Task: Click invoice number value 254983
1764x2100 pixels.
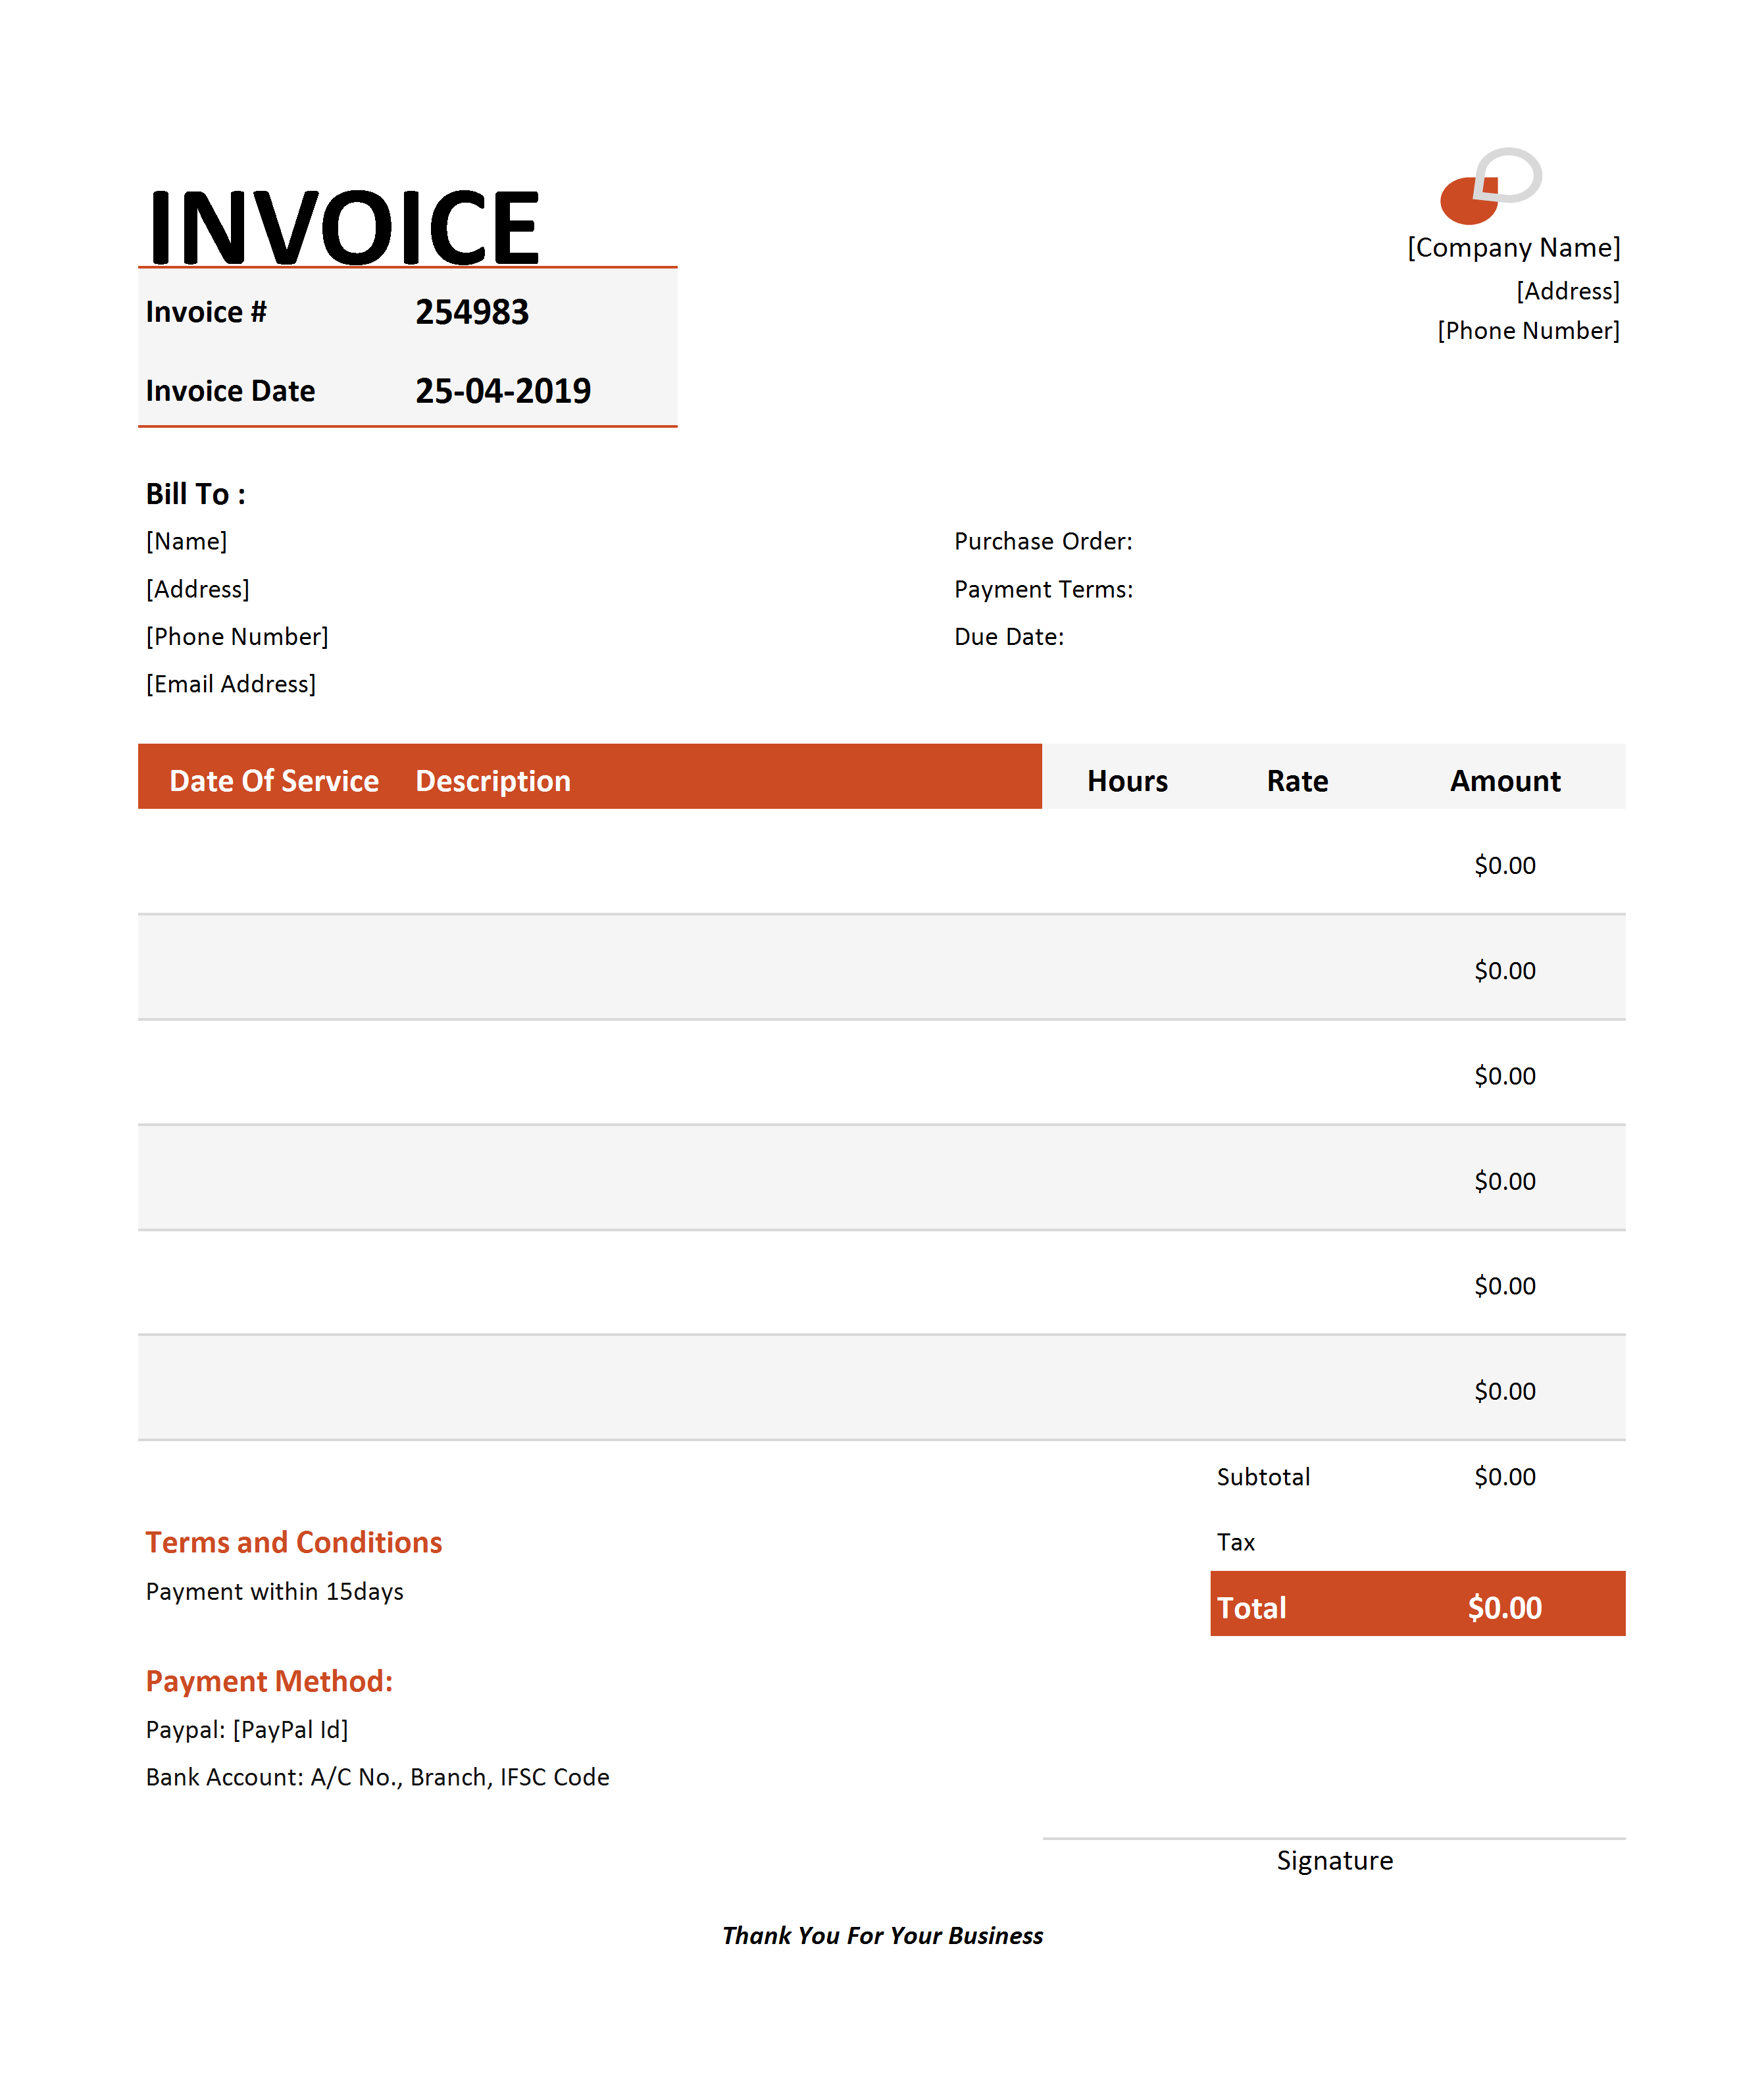Action: 472,312
